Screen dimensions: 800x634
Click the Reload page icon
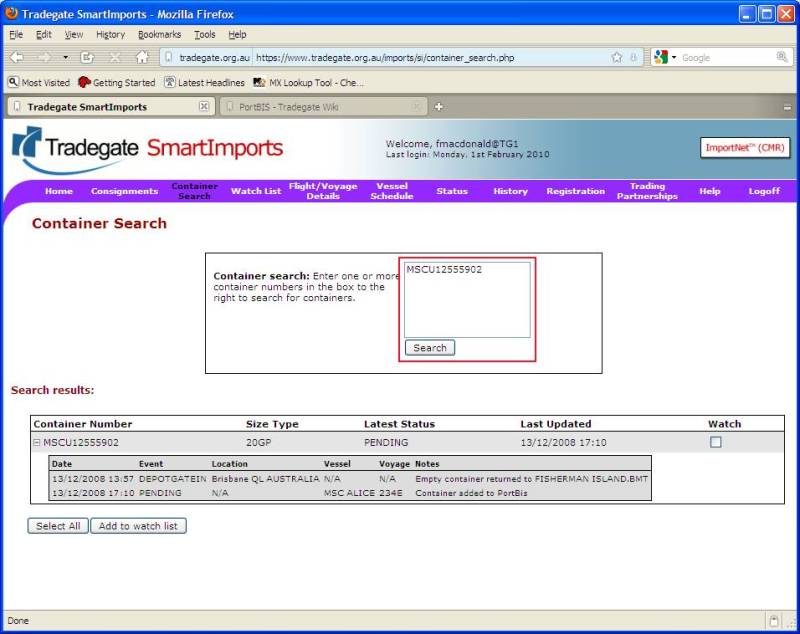click(x=88, y=57)
